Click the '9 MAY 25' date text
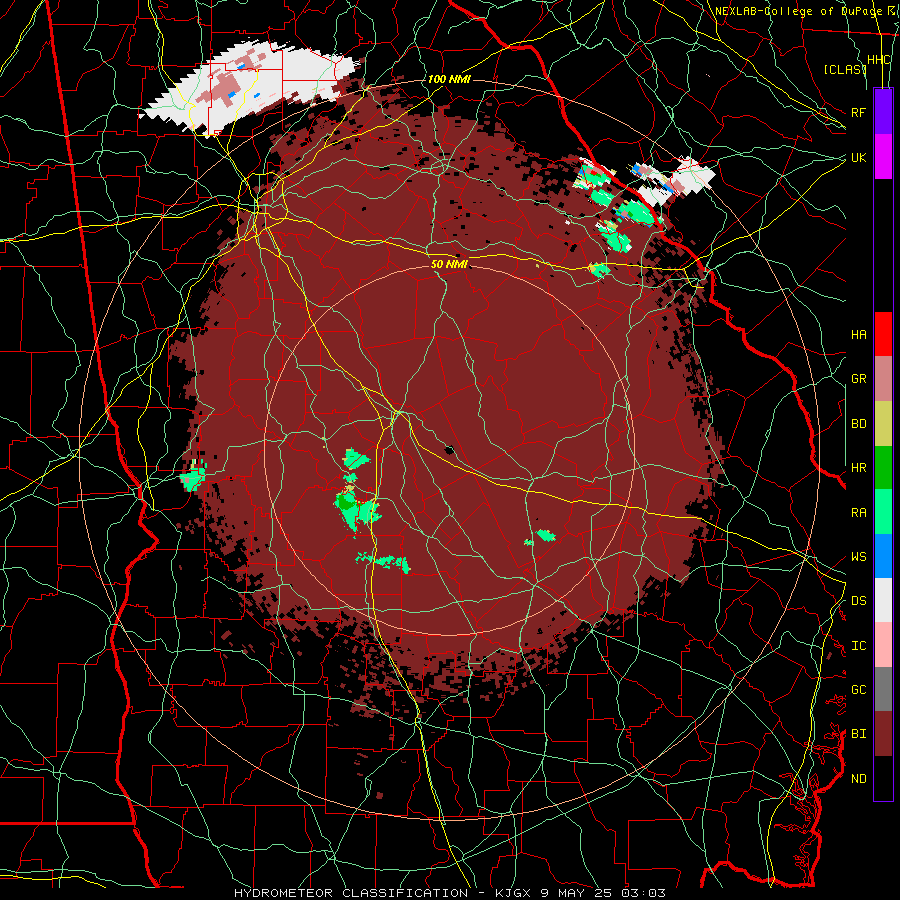 [x=577, y=893]
